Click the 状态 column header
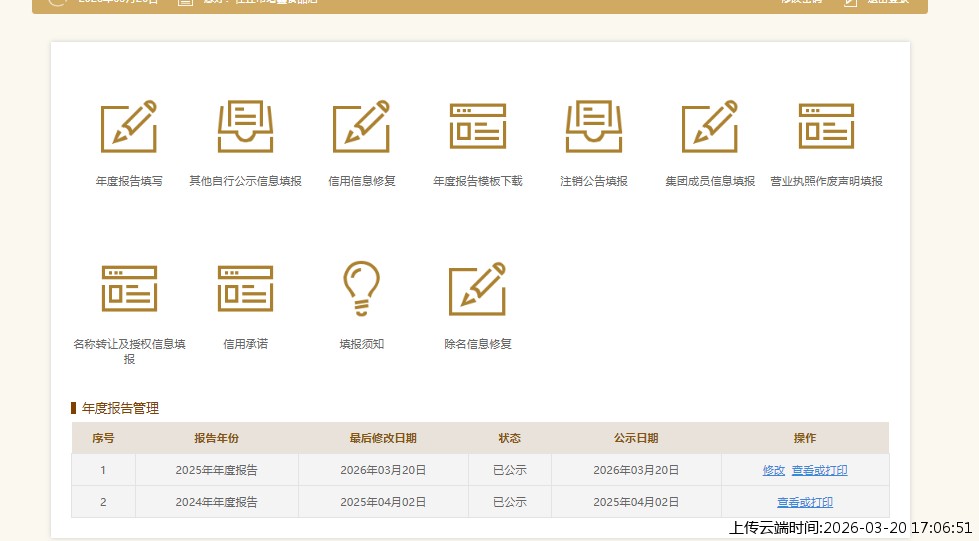 [x=509, y=439]
